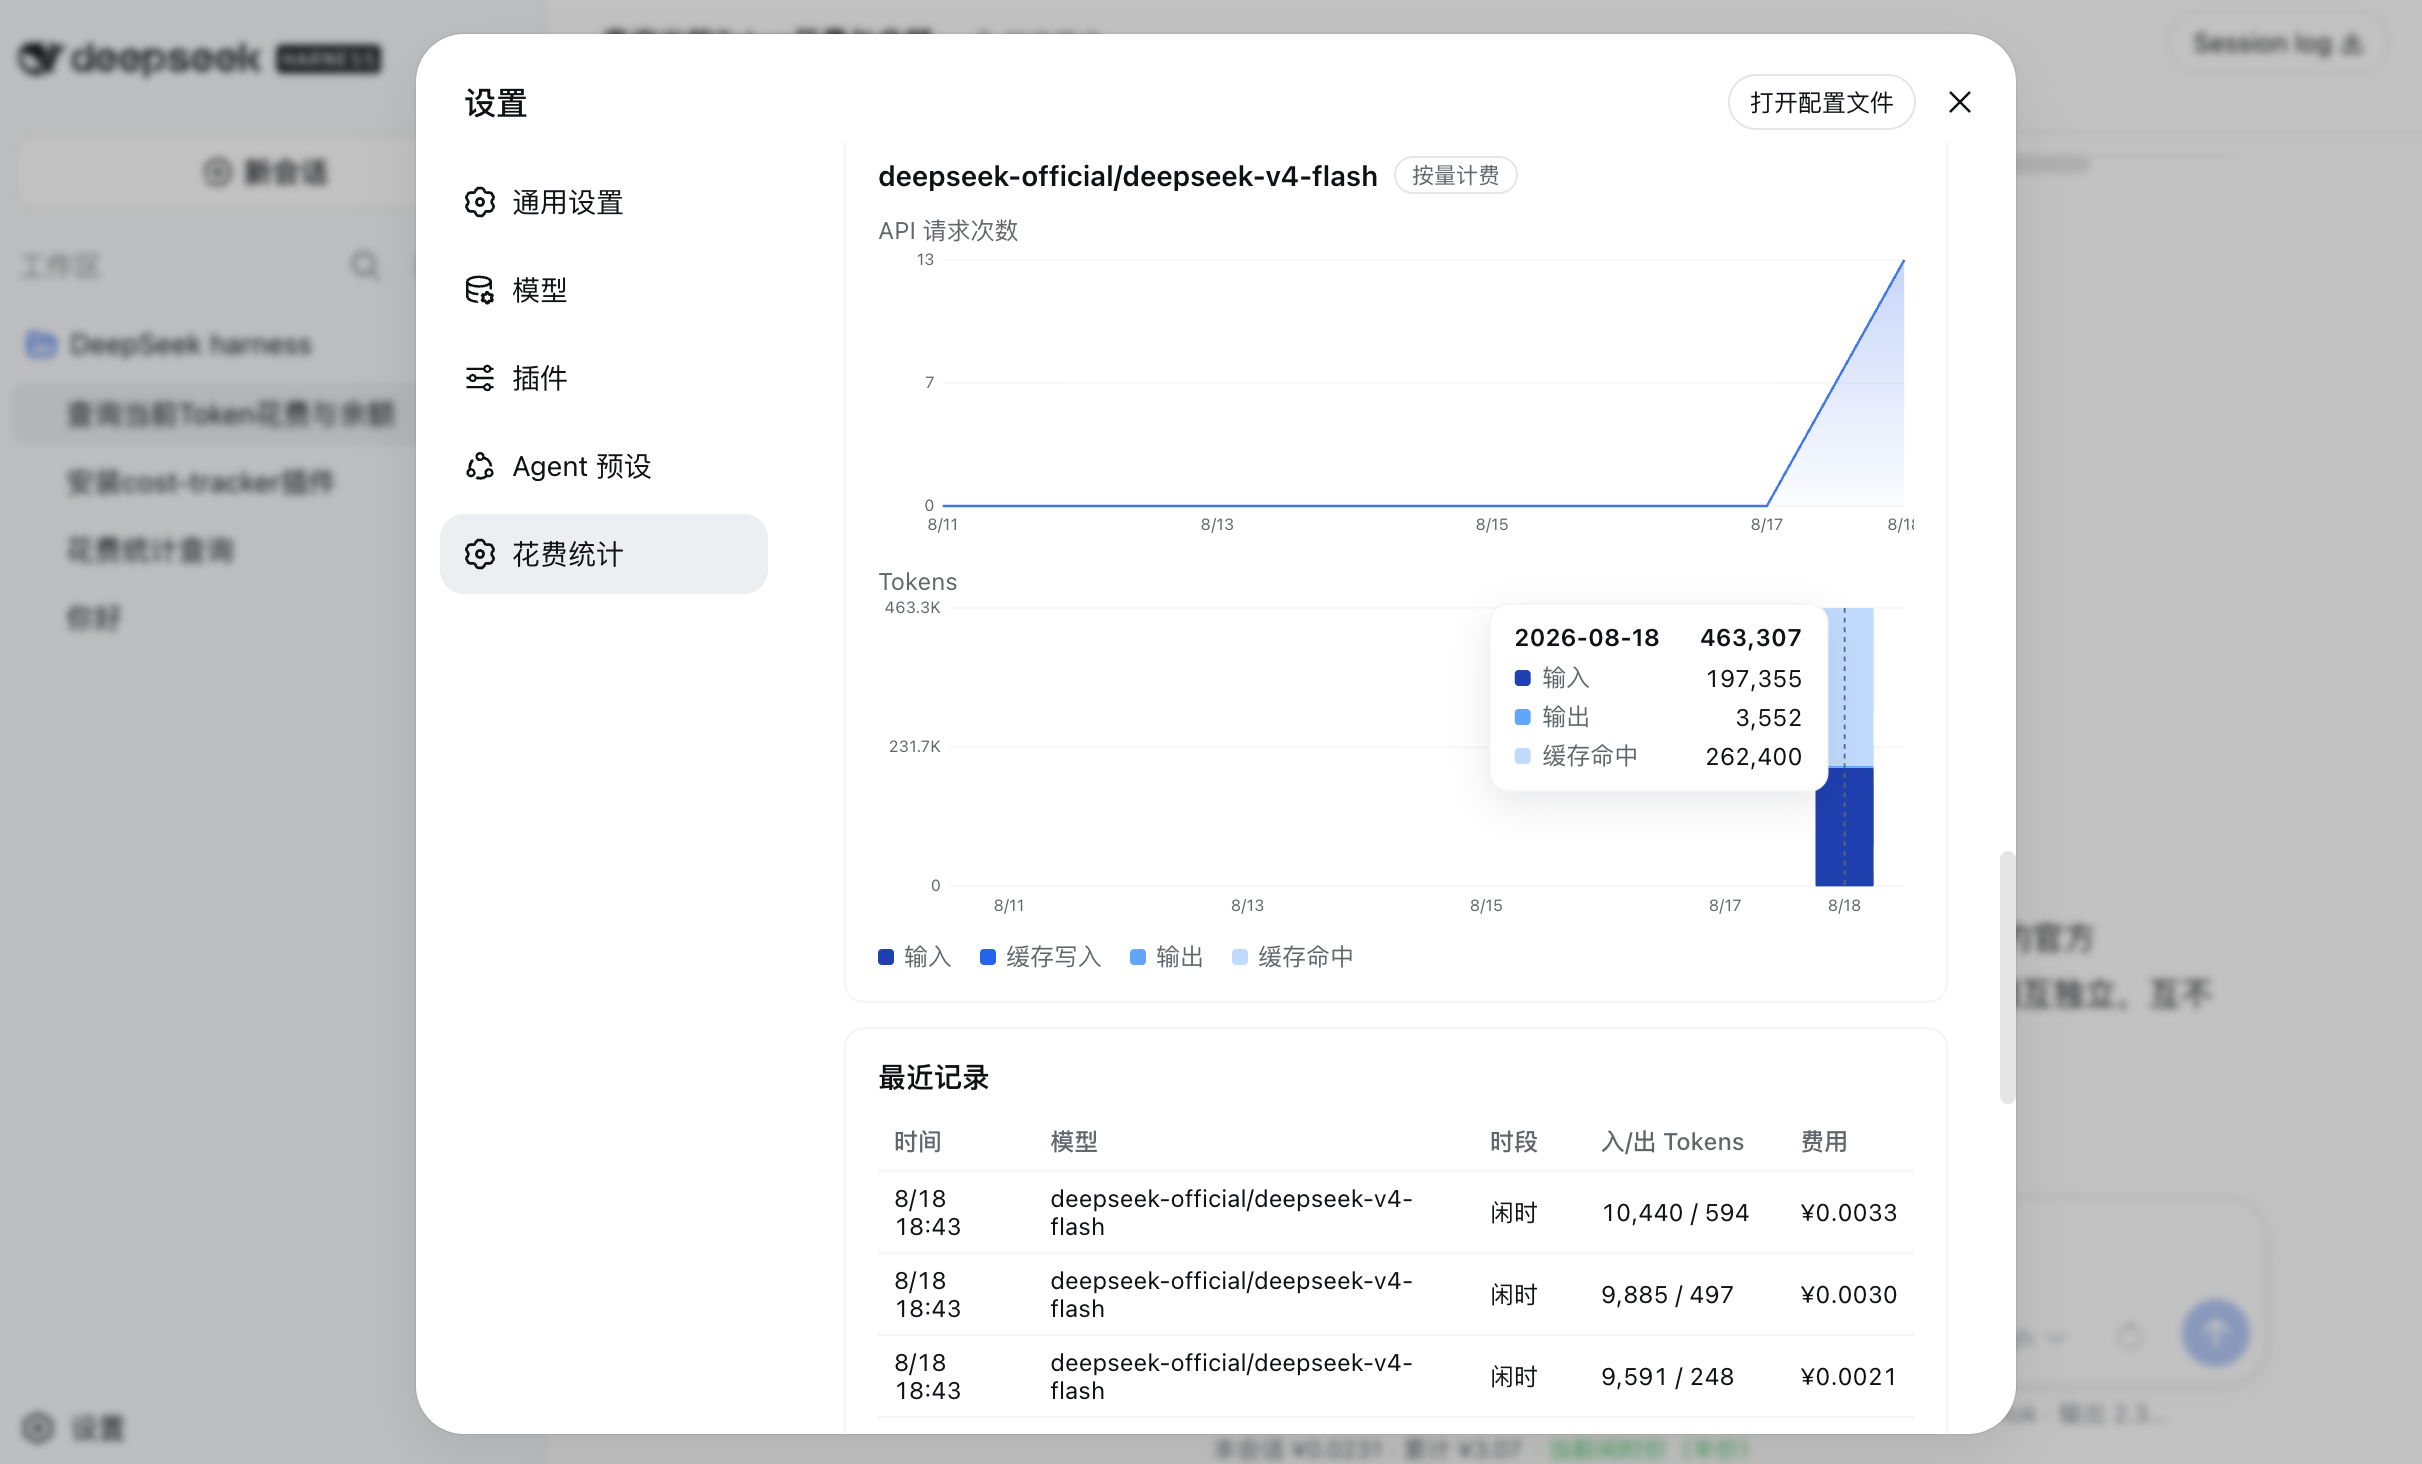The width and height of the screenshot is (2422, 1464).
Task: Select the 花费统计 section
Action: [x=603, y=554]
